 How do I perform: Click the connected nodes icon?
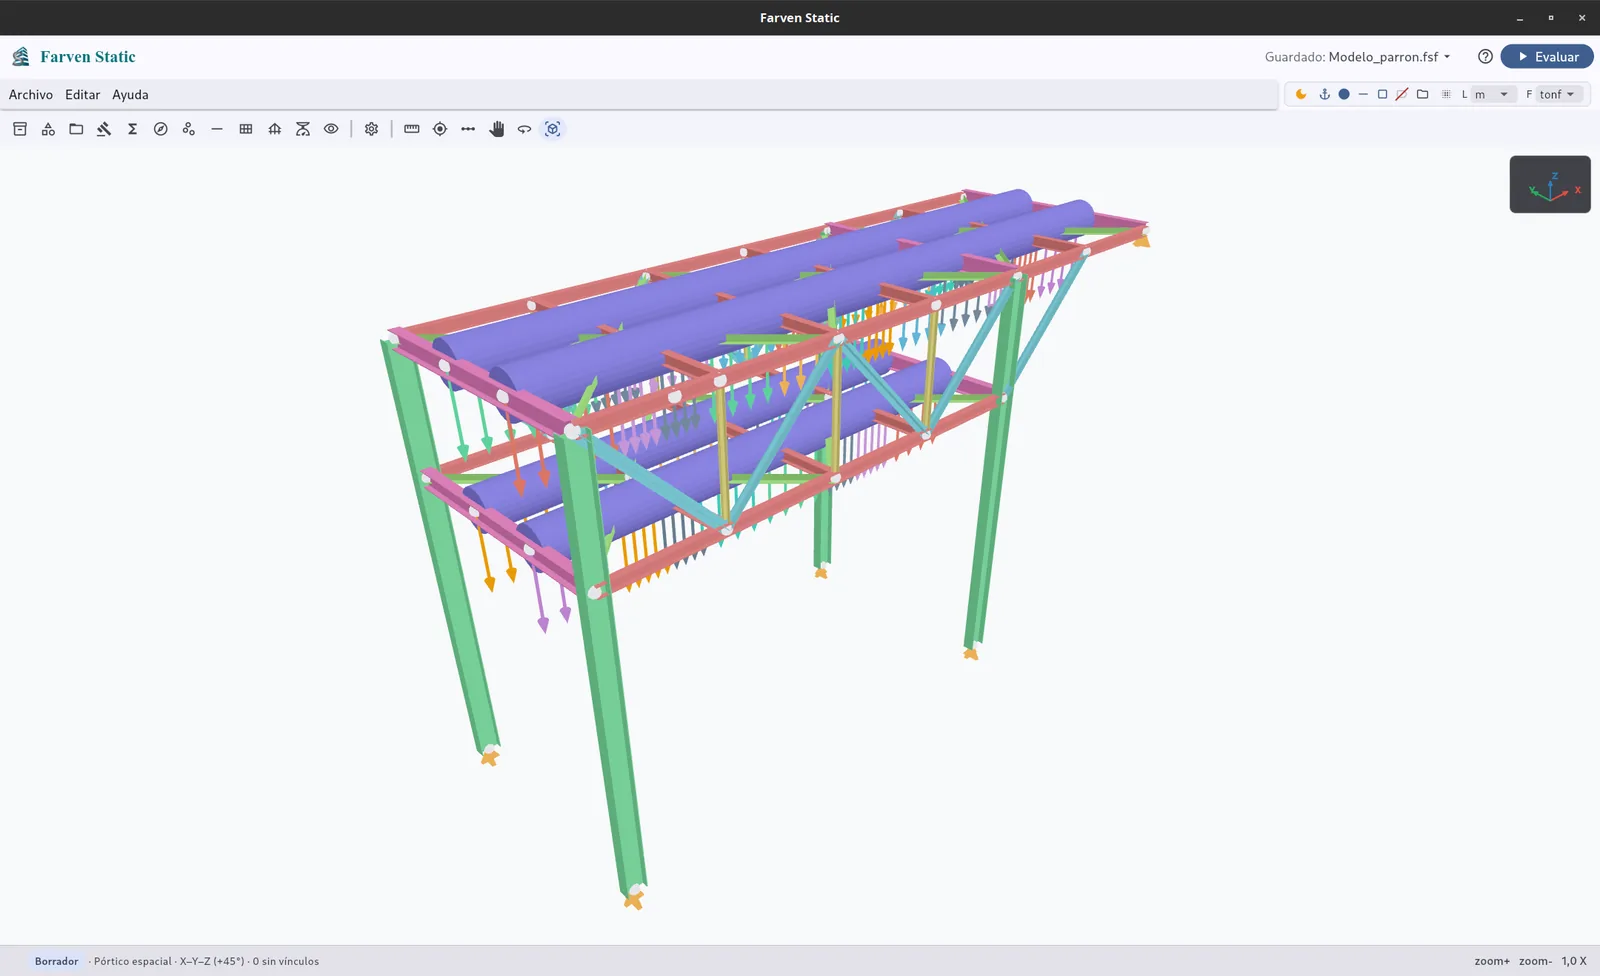point(189,129)
